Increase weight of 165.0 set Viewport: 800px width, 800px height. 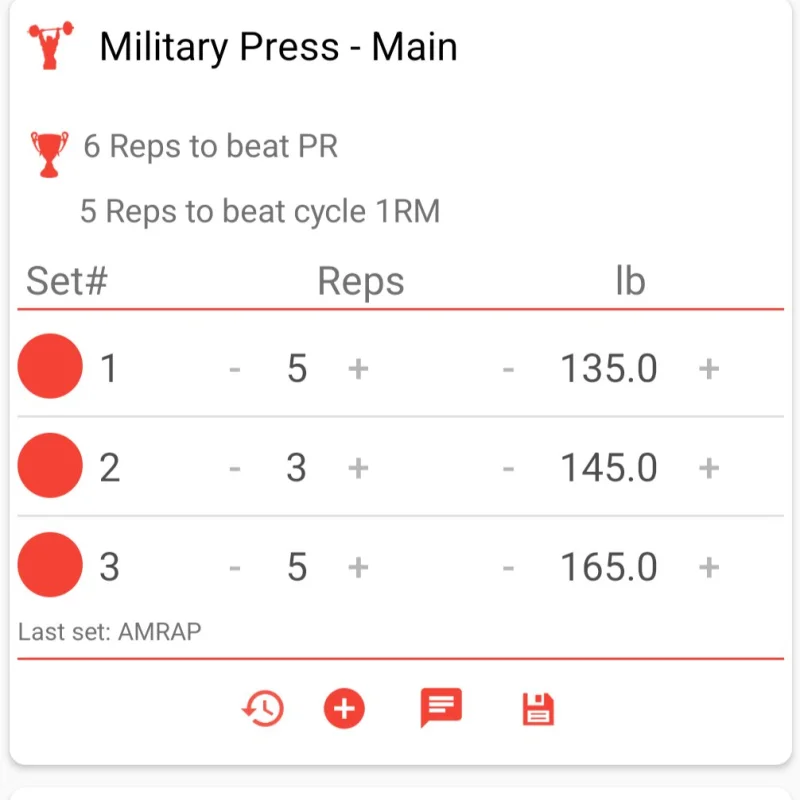tap(709, 567)
